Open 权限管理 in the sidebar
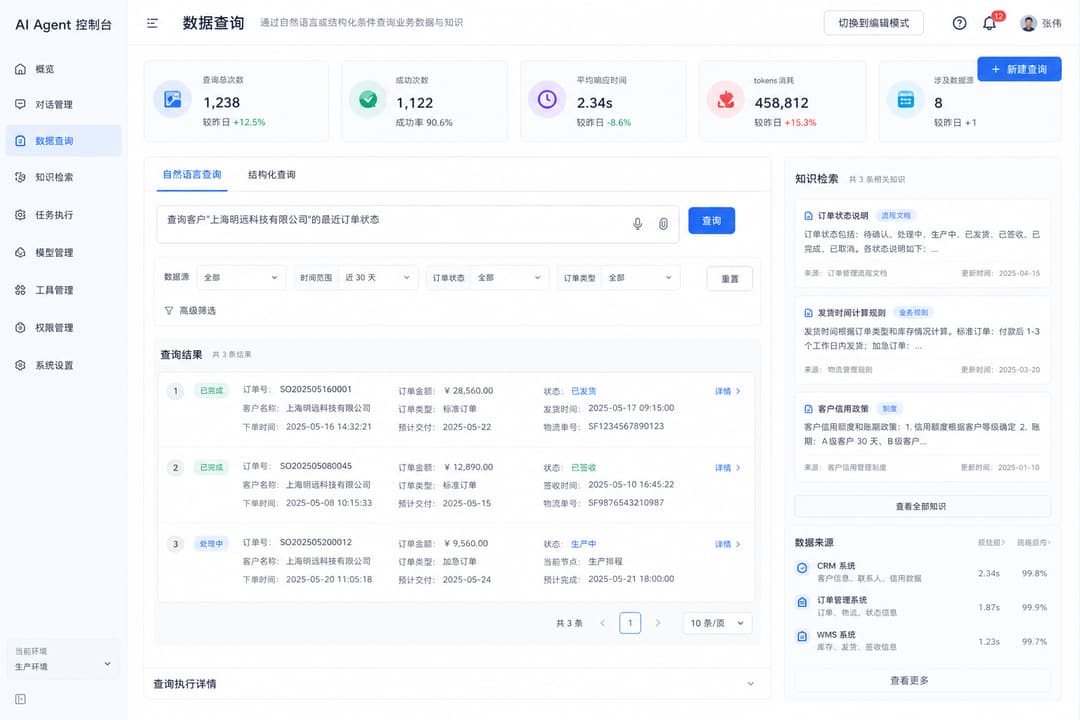Screen dimensions: 1080x720 click(63, 328)
